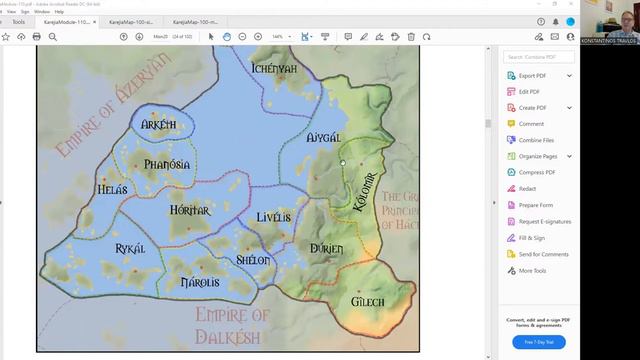Expand the Organize Pages chevron
Viewport: 640px width, 360px height.
pyautogui.click(x=569, y=156)
